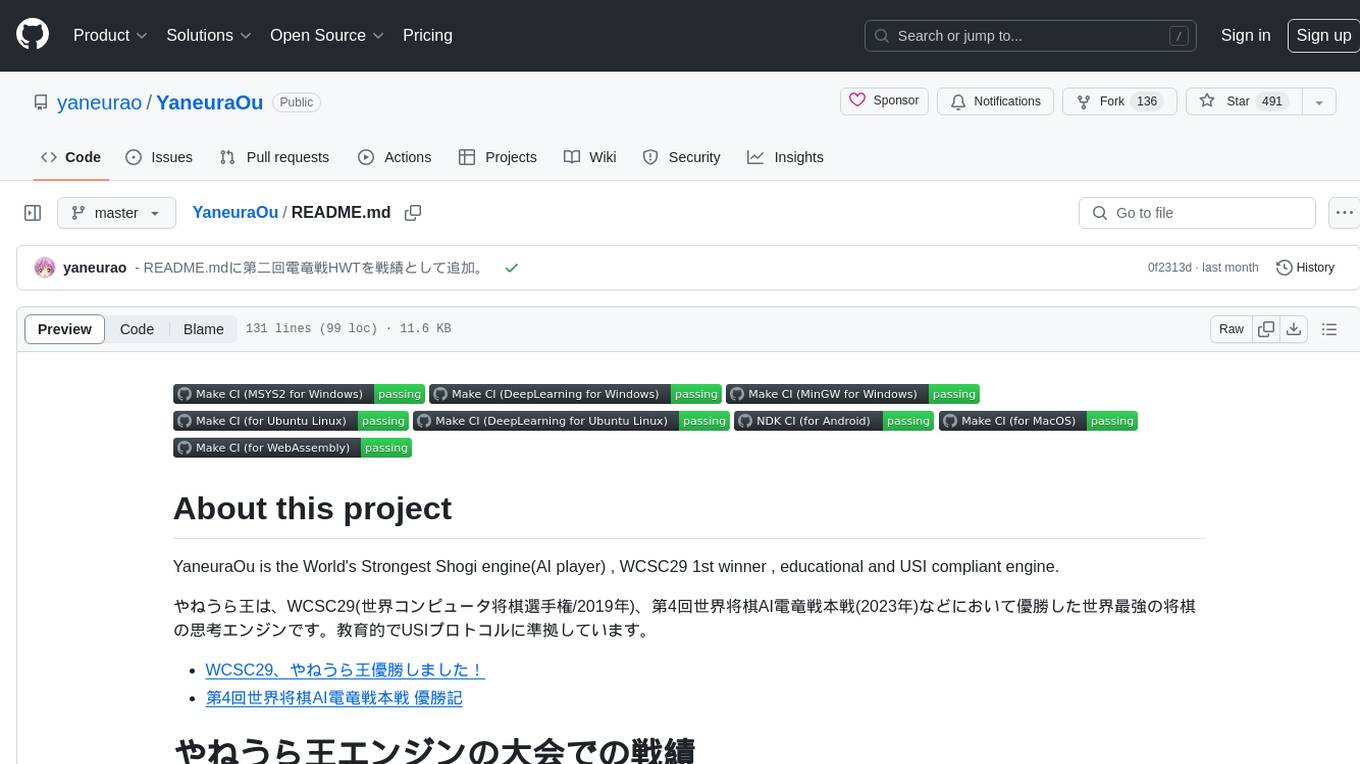Open the more file actions menu
Viewport: 1360px width, 764px height.
(1344, 213)
